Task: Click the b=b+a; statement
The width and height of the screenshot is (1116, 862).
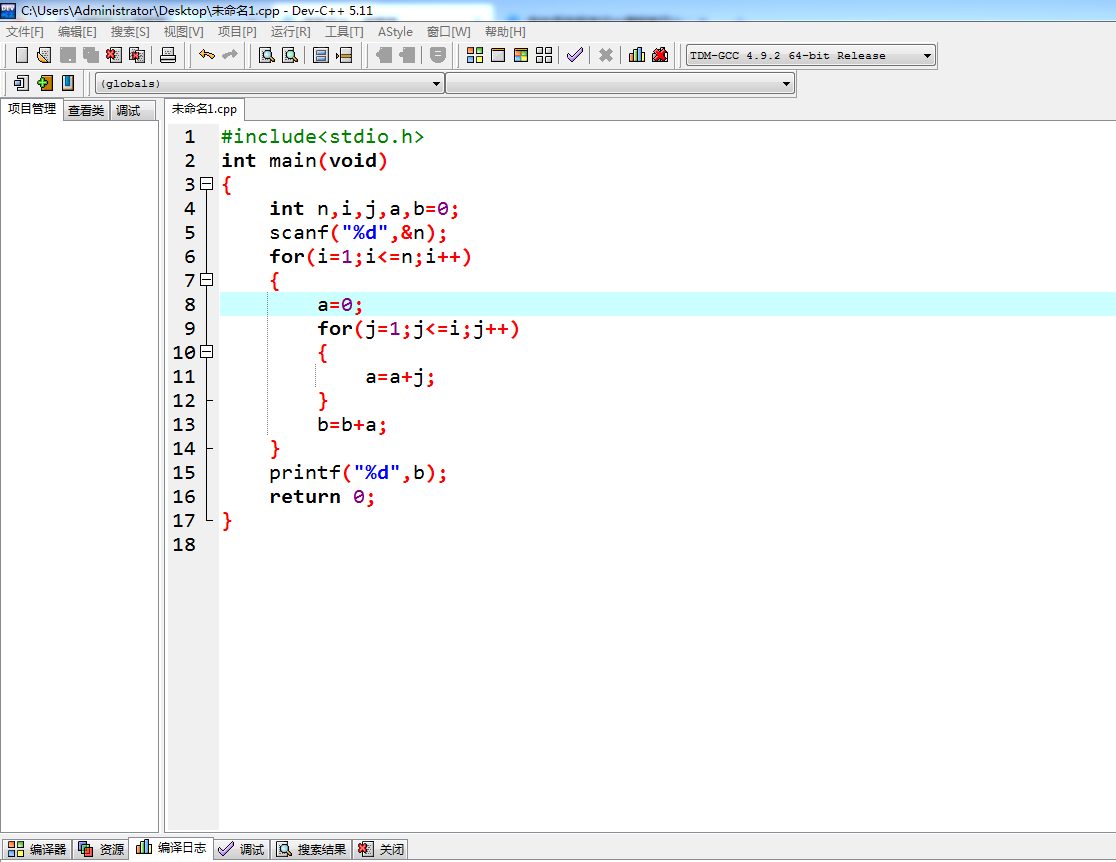Action: click(x=352, y=425)
